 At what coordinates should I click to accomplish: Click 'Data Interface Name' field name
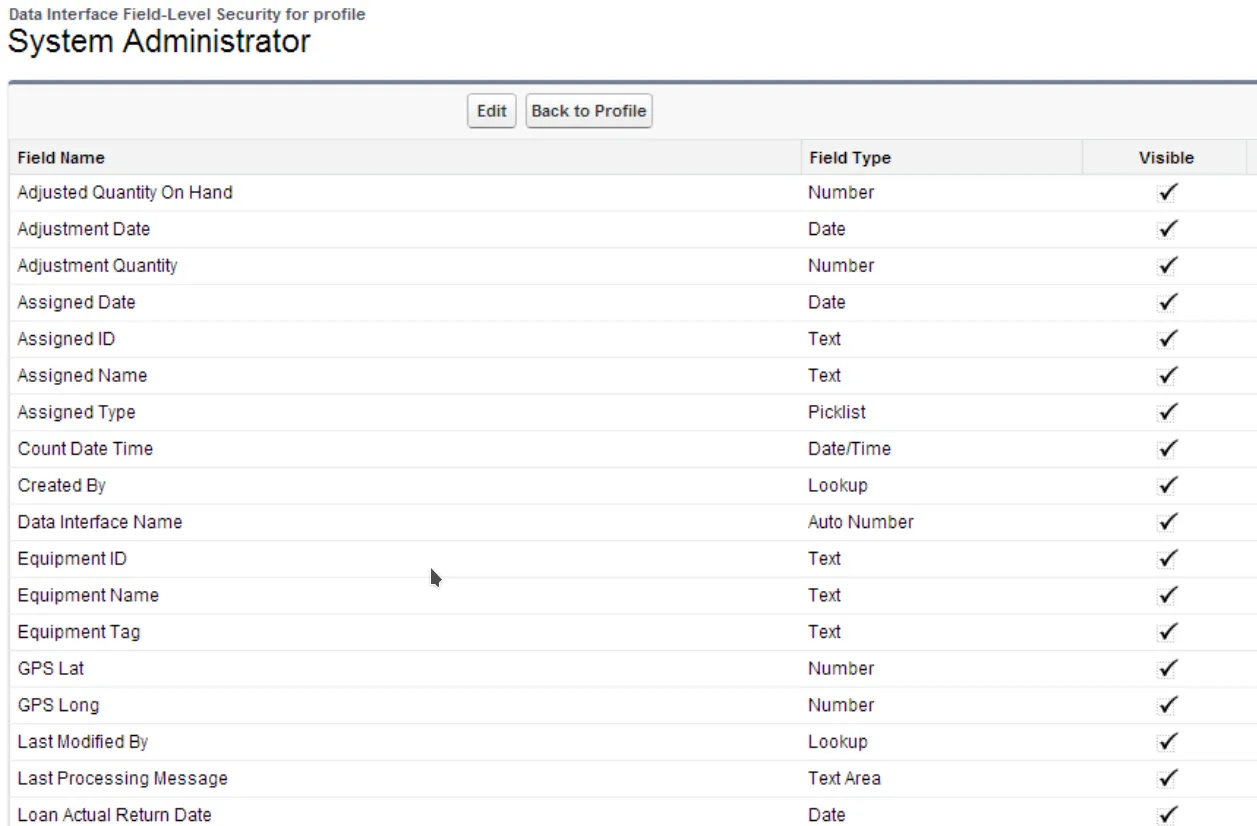click(x=100, y=522)
